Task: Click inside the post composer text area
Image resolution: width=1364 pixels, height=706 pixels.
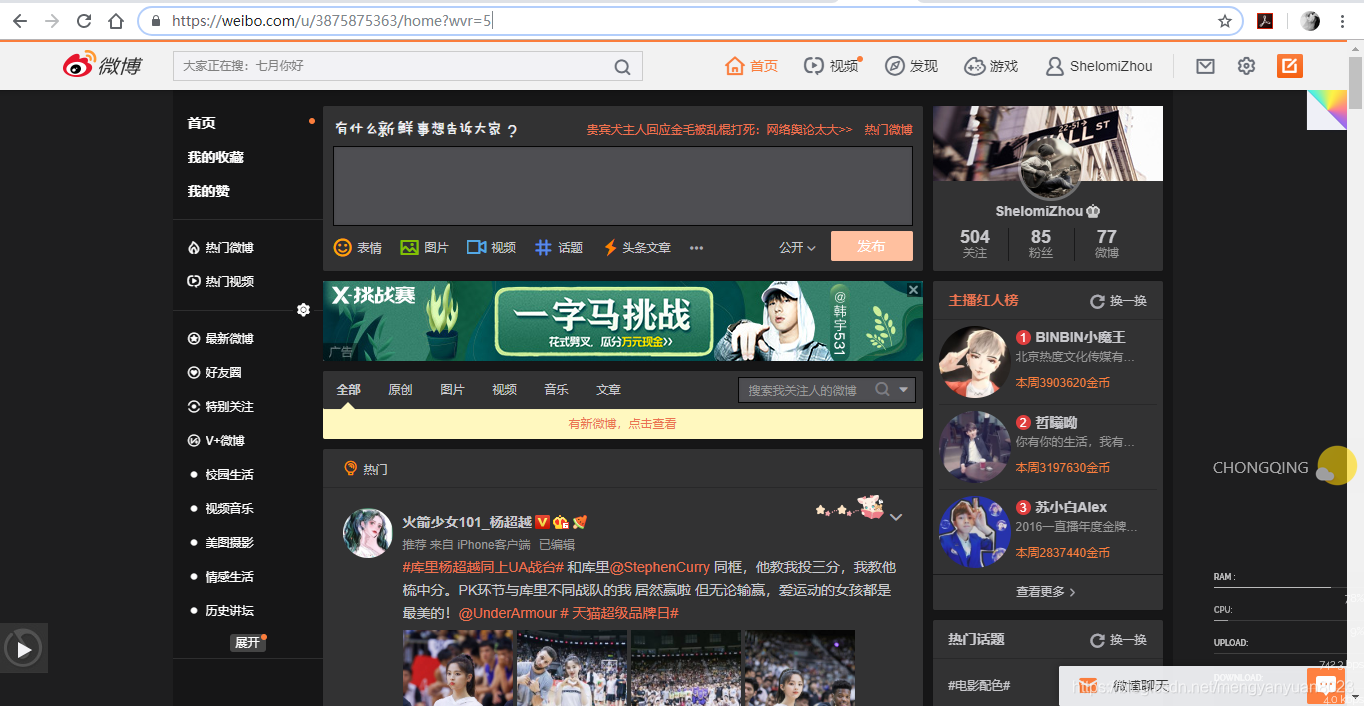Action: [622, 186]
